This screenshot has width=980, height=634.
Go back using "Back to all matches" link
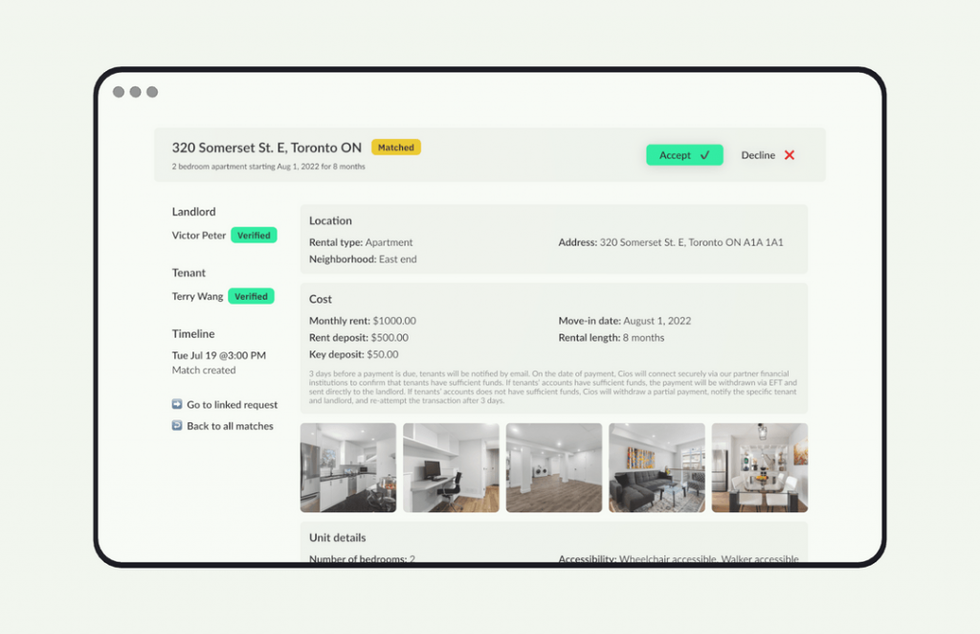(x=229, y=426)
